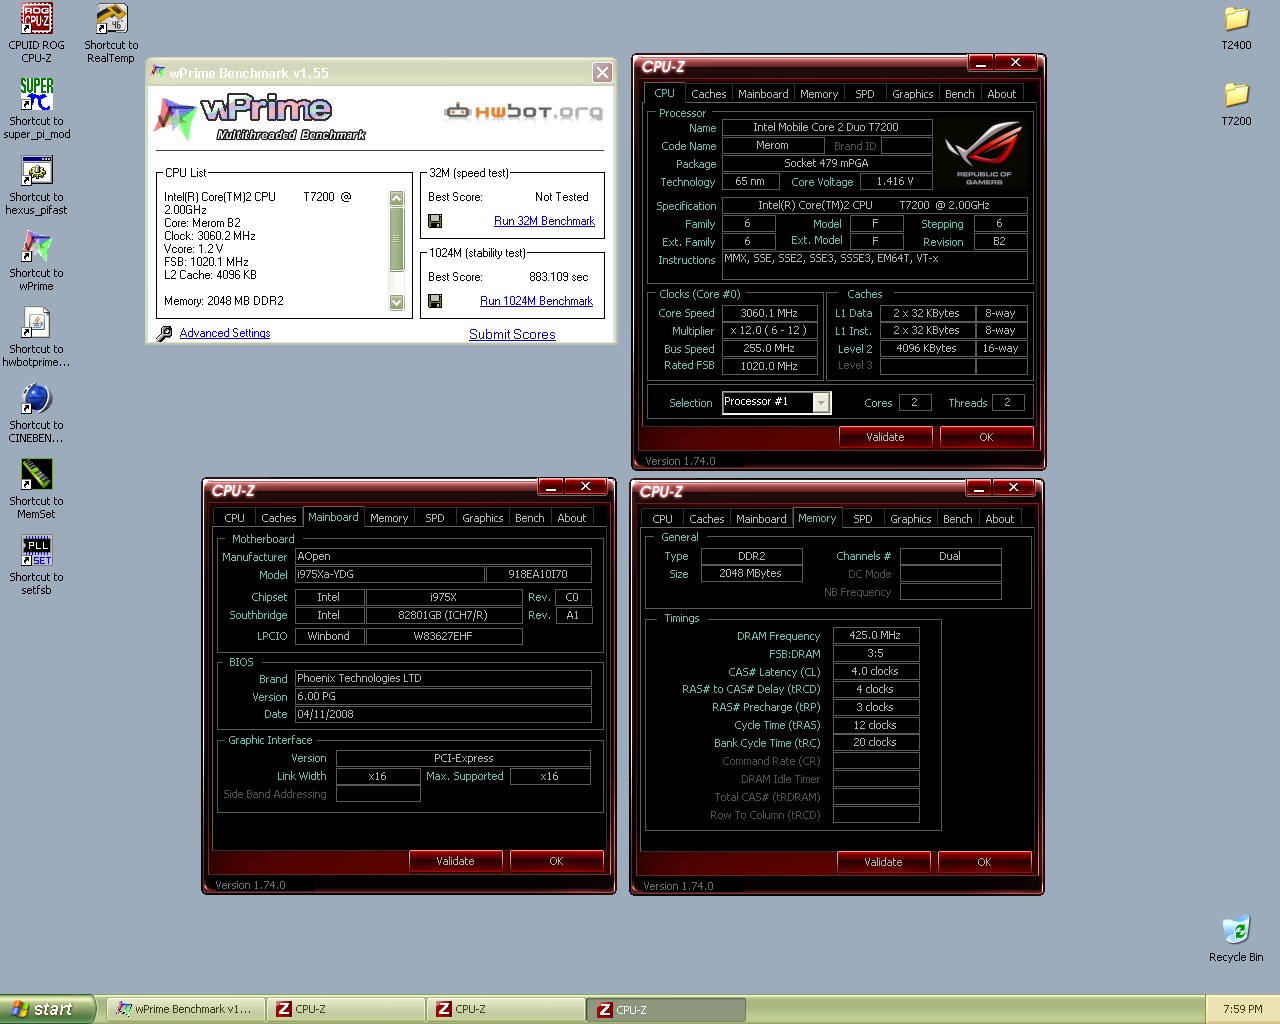The image size is (1280, 1024).
Task: Click the DRAM Frequency 425.0 MHz field
Action: tap(875, 635)
